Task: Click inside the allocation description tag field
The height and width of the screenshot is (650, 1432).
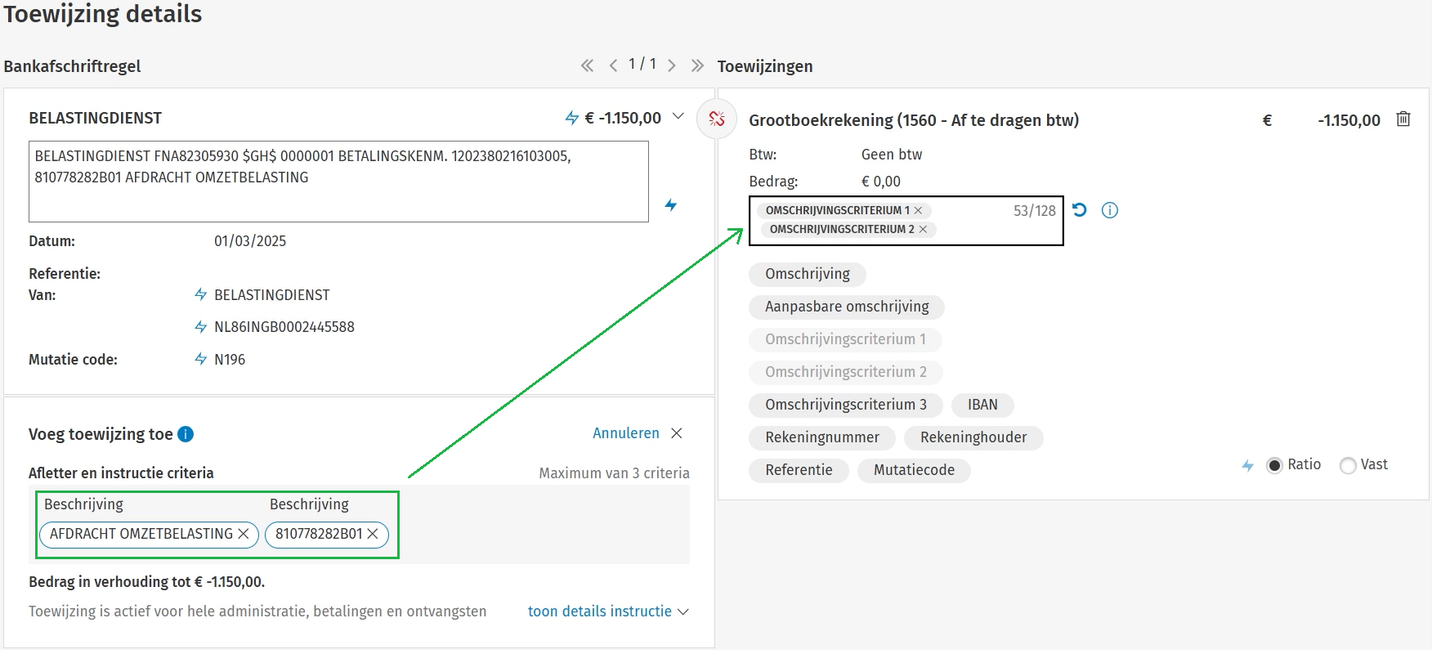Action: point(905,220)
